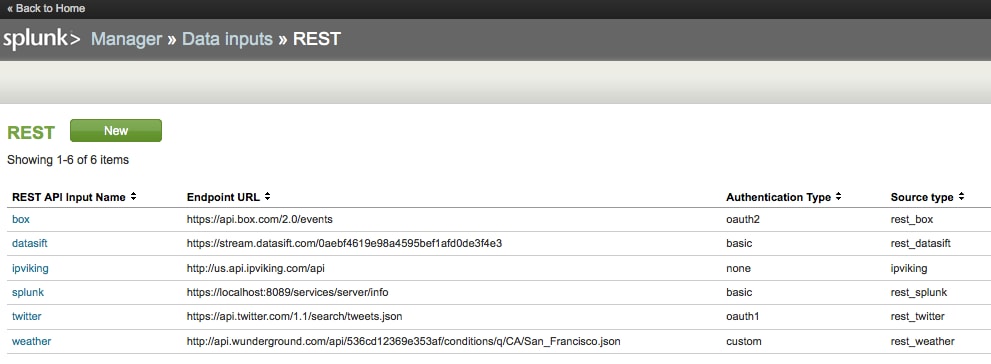Open Manager breadcrumb
The width and height of the screenshot is (991, 364).
[126, 39]
